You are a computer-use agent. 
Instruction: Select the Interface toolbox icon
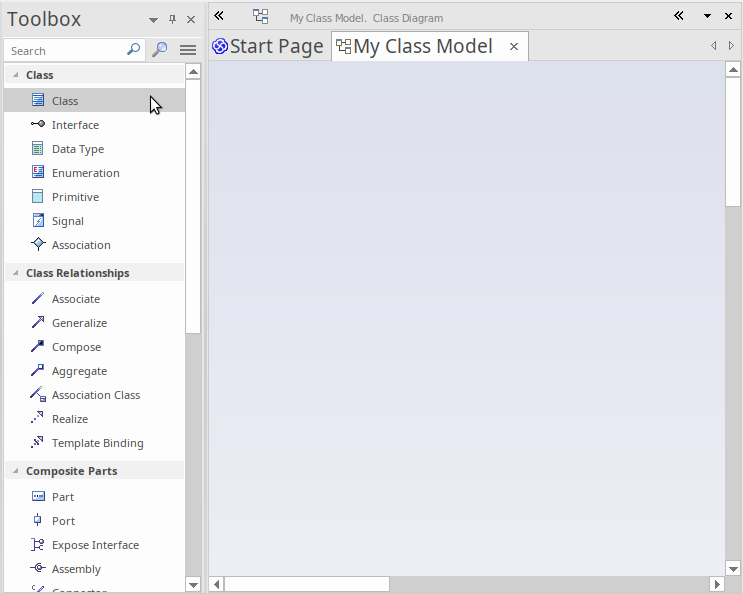click(x=38, y=125)
